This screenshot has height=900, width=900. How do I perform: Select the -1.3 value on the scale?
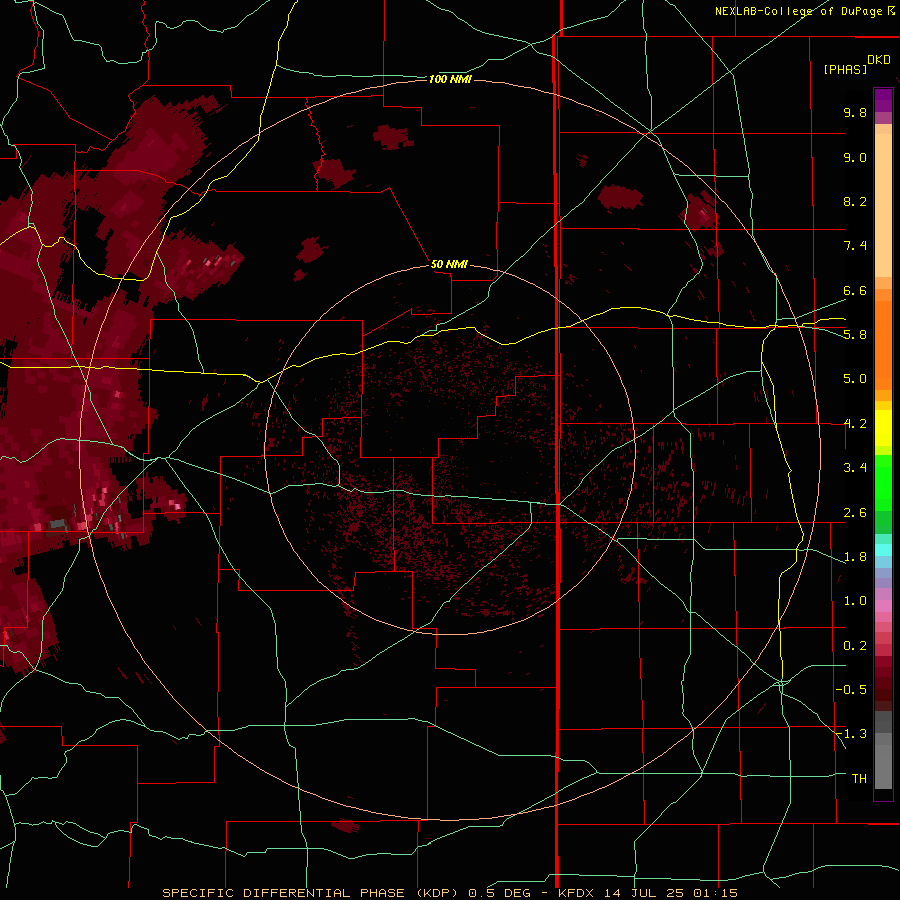coord(851,734)
